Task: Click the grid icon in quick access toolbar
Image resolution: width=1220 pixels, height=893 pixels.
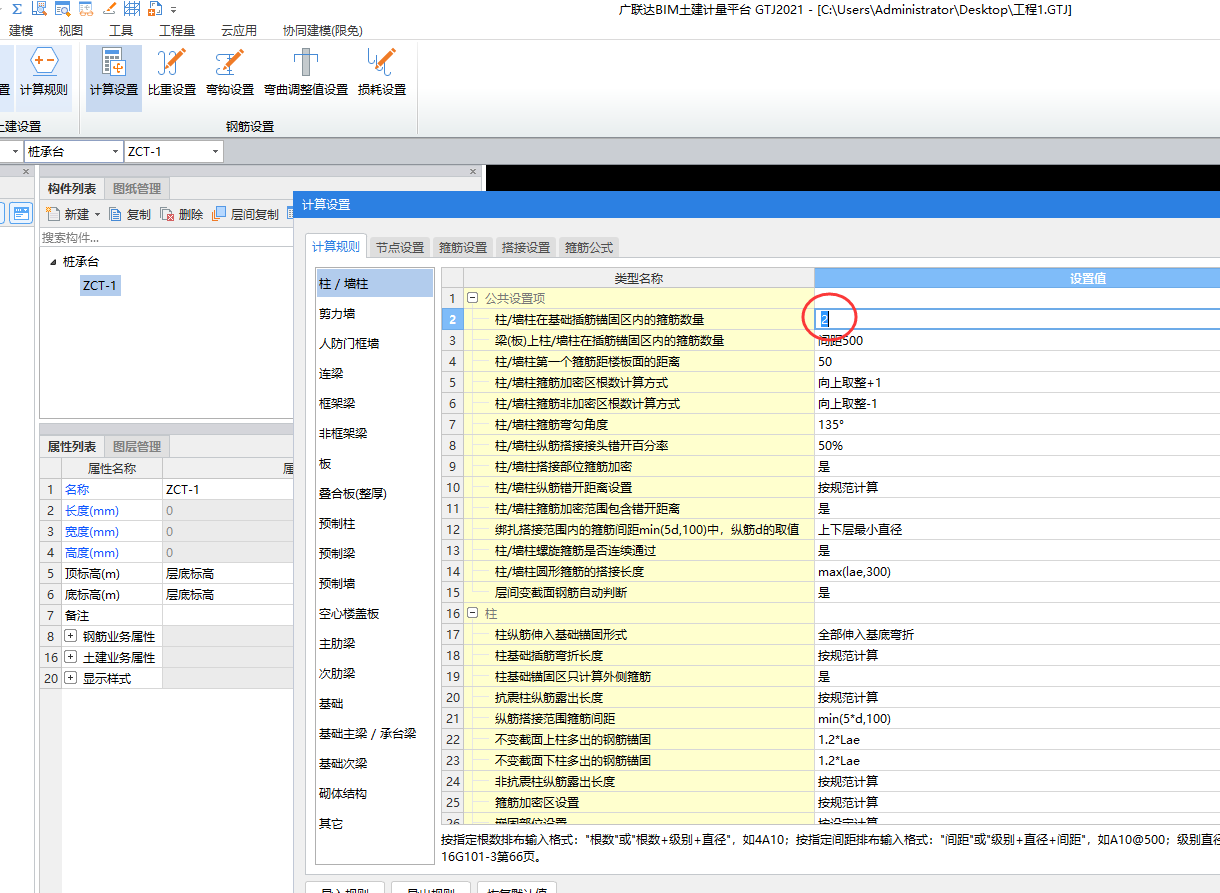Action: (131, 9)
